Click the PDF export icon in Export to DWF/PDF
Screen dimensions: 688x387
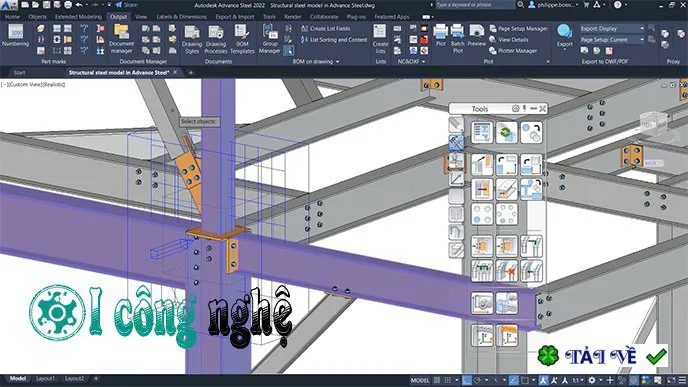coord(609,50)
